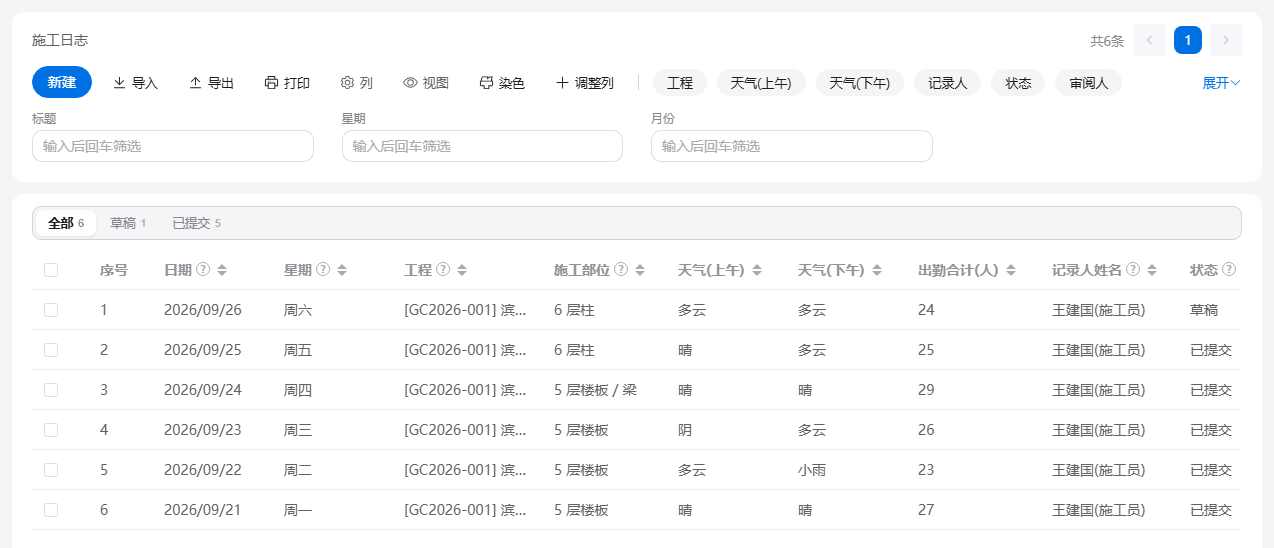Open the 审阅人 filter chip
The height and width of the screenshot is (548, 1274).
click(1088, 83)
